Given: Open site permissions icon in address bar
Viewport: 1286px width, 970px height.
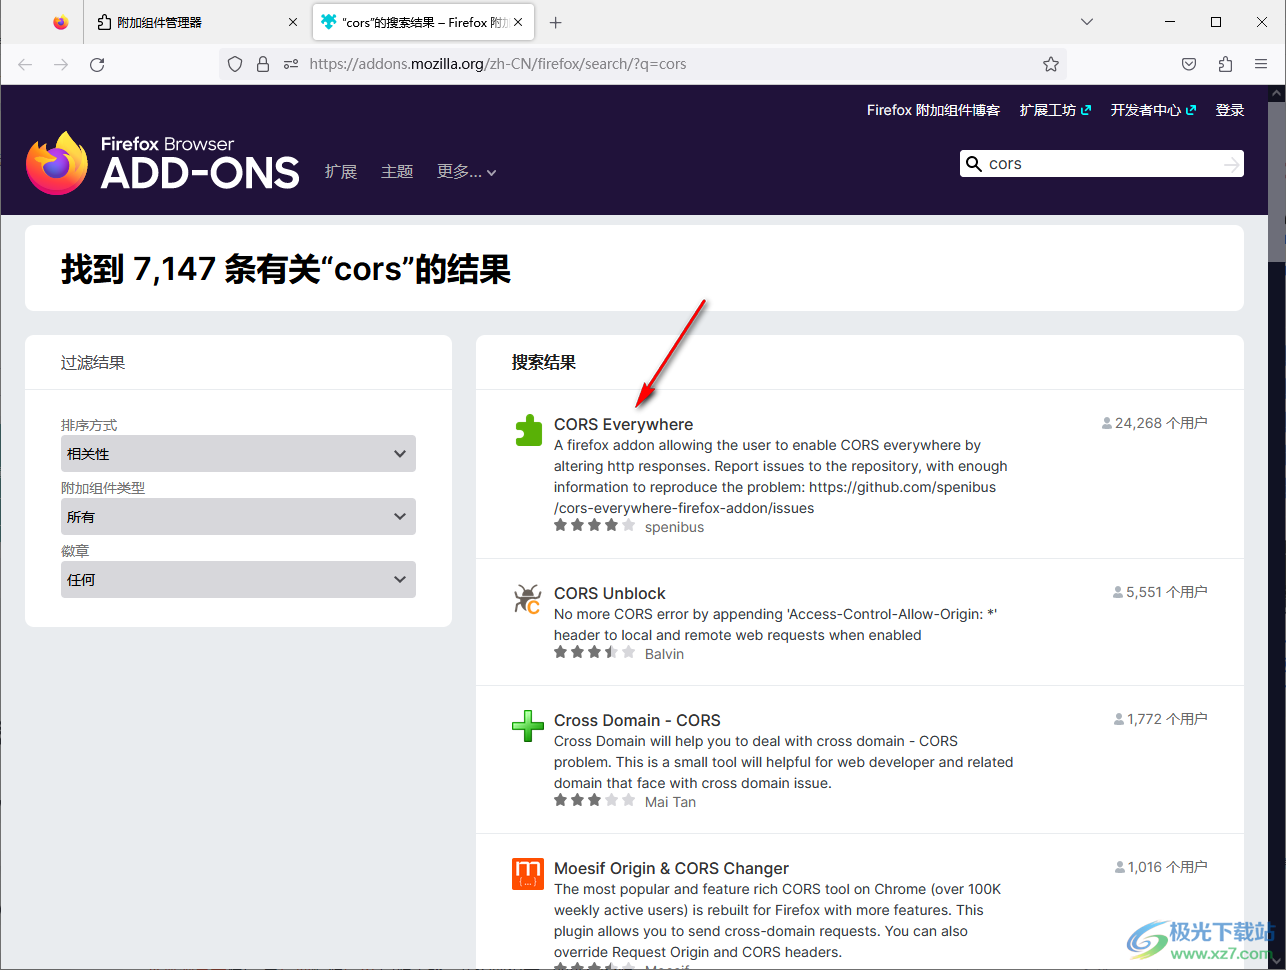Looking at the screenshot, I should (291, 64).
